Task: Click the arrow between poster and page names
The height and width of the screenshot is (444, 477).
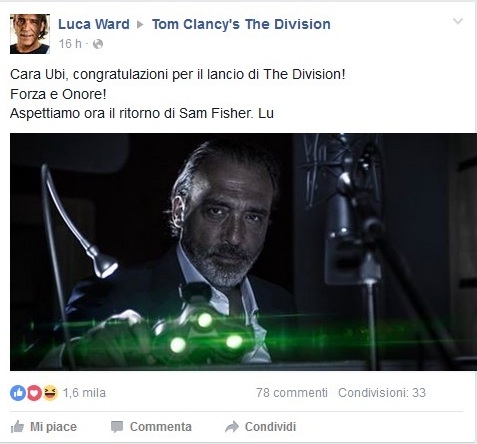Action: pos(141,25)
